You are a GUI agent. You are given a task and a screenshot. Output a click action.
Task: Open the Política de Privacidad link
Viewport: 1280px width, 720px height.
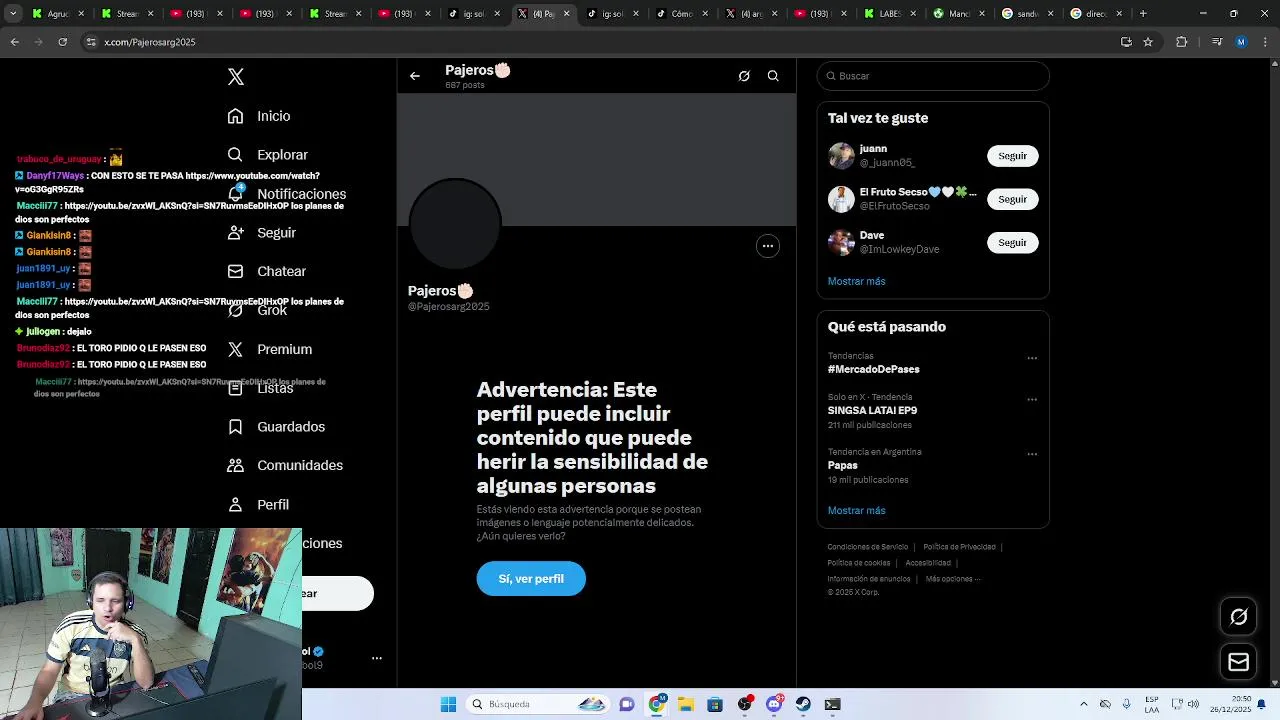(x=959, y=547)
